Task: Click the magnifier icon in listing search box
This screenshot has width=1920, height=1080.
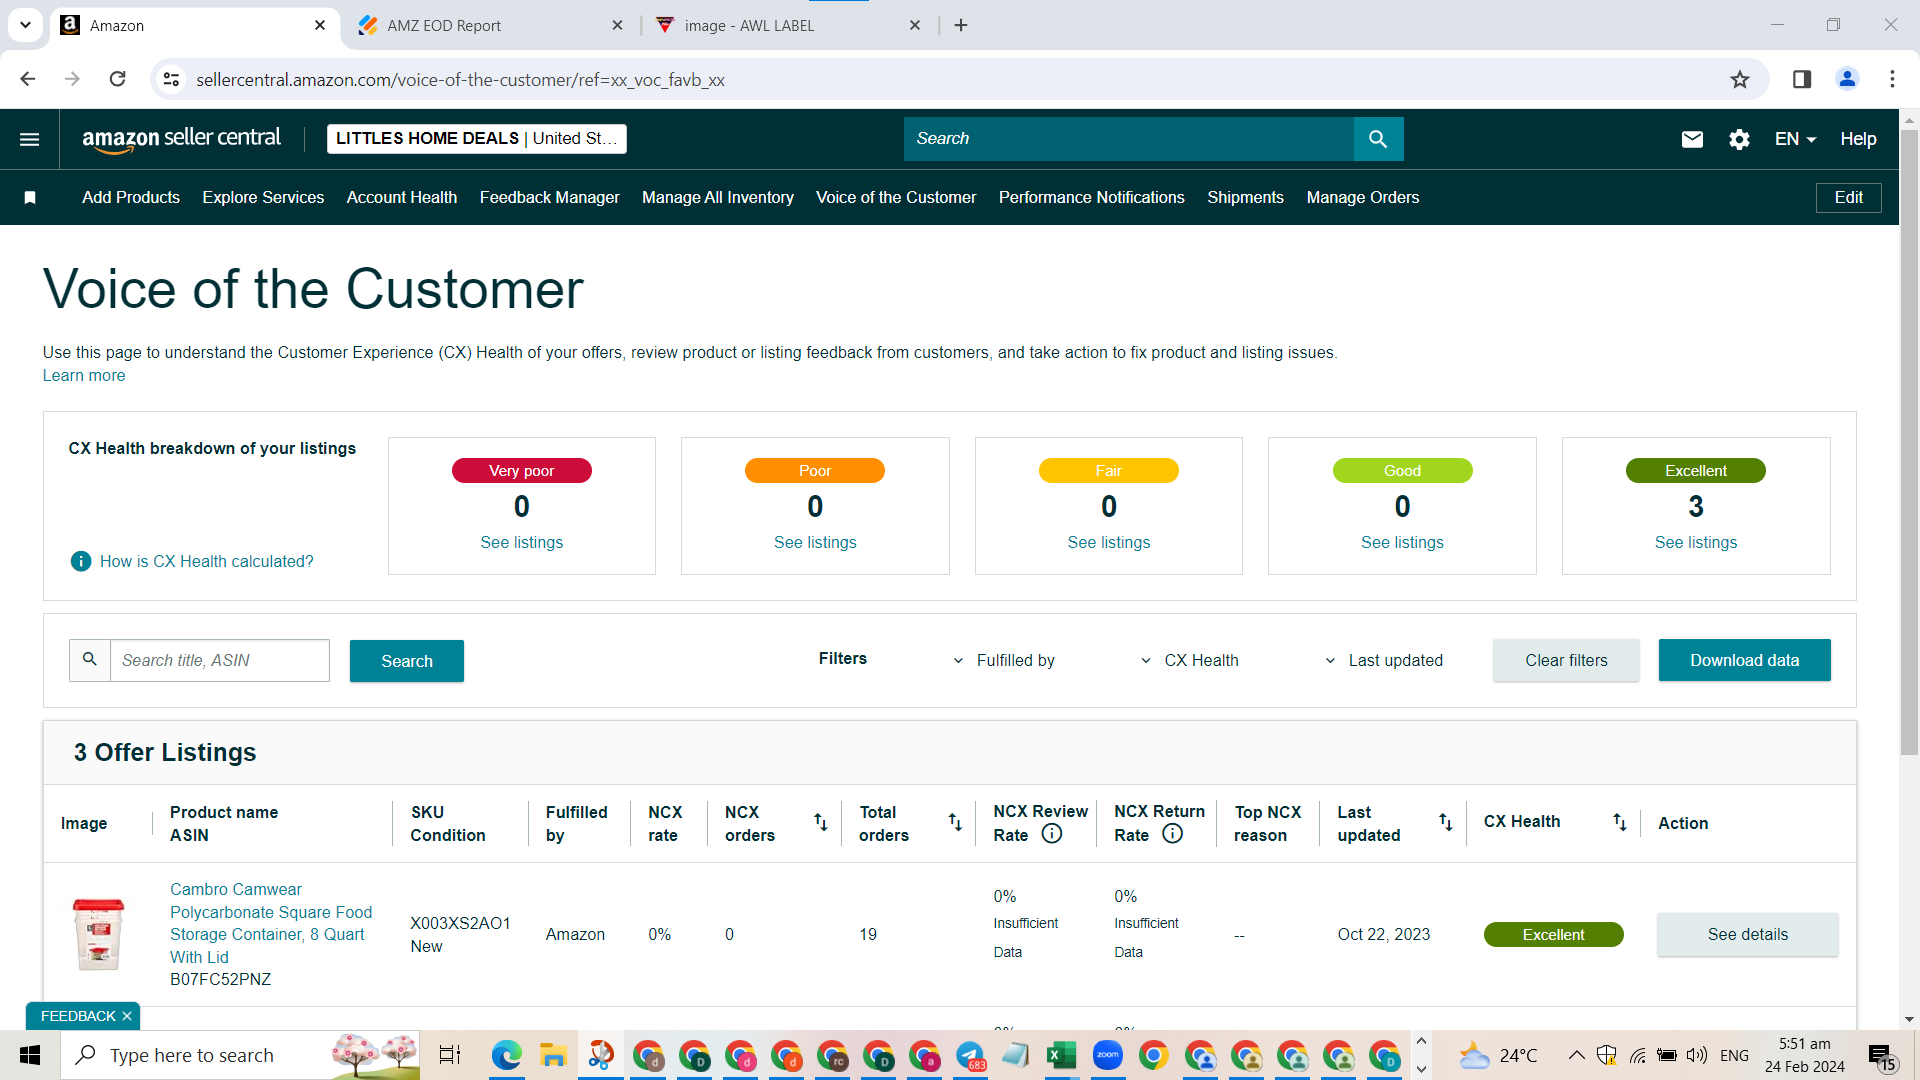Action: click(90, 660)
